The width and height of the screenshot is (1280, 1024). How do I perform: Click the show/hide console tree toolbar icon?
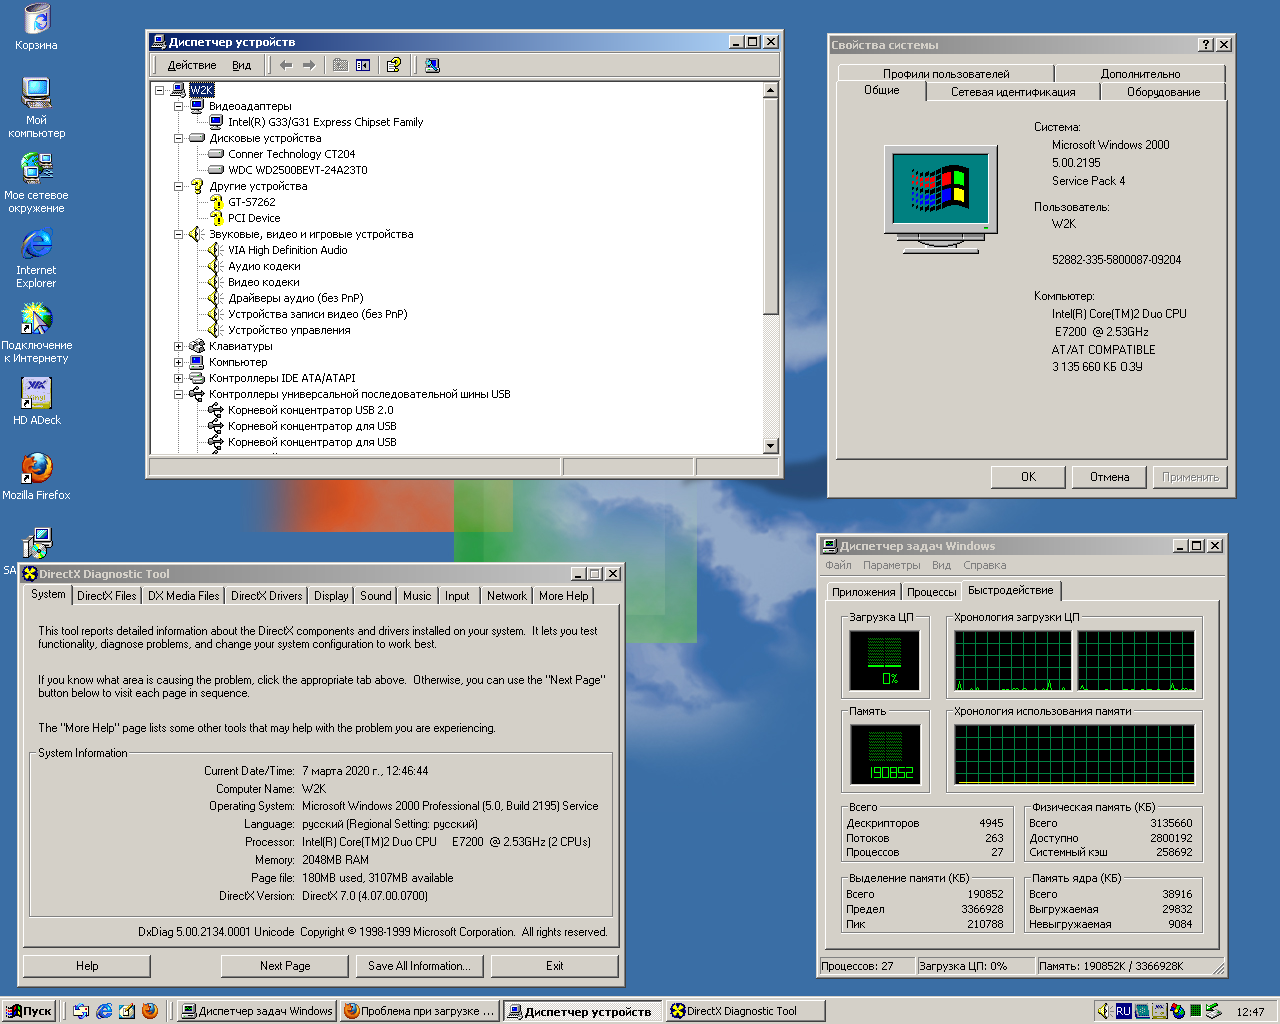coord(363,65)
